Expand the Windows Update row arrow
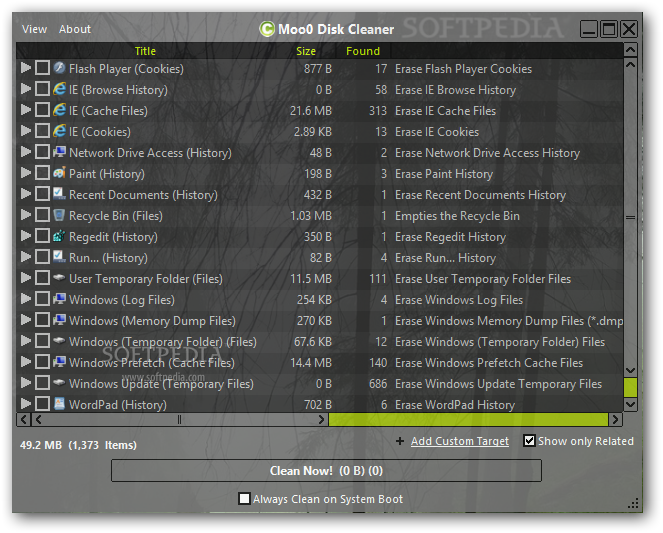The image size is (663, 533). (x=26, y=383)
